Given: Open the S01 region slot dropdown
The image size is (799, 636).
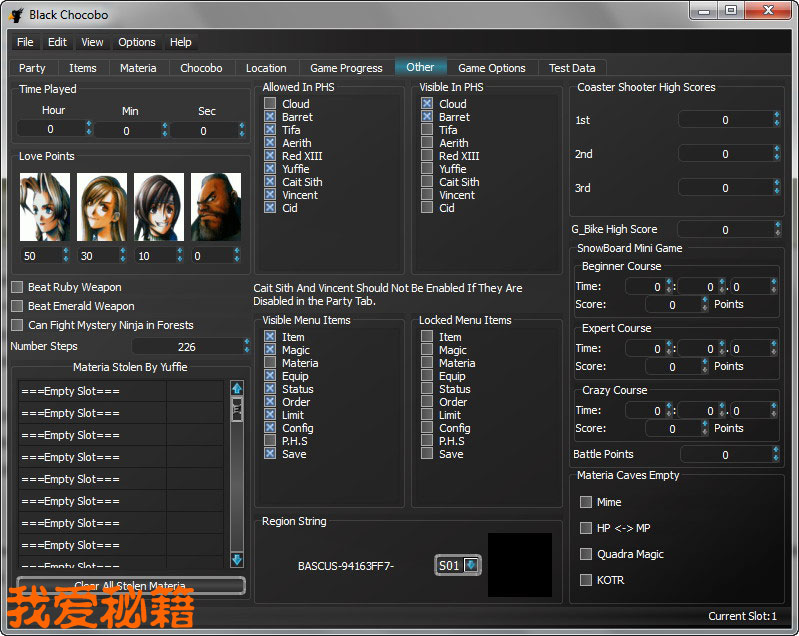Looking at the screenshot, I should [458, 566].
